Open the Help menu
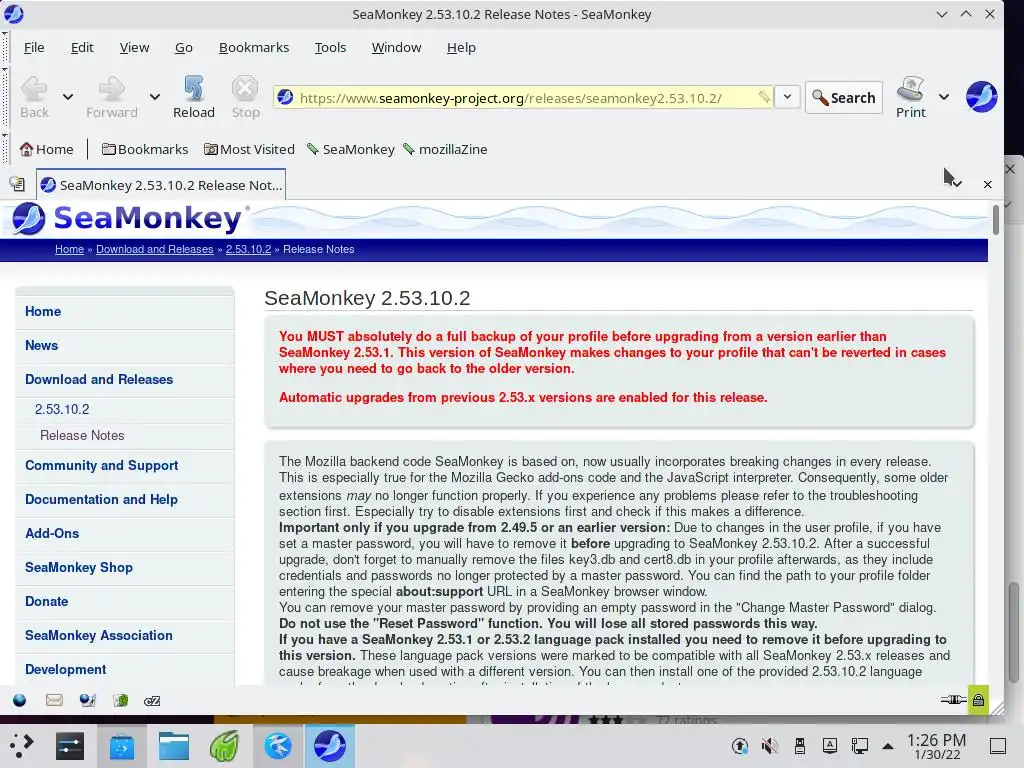This screenshot has width=1024, height=768. [461, 48]
